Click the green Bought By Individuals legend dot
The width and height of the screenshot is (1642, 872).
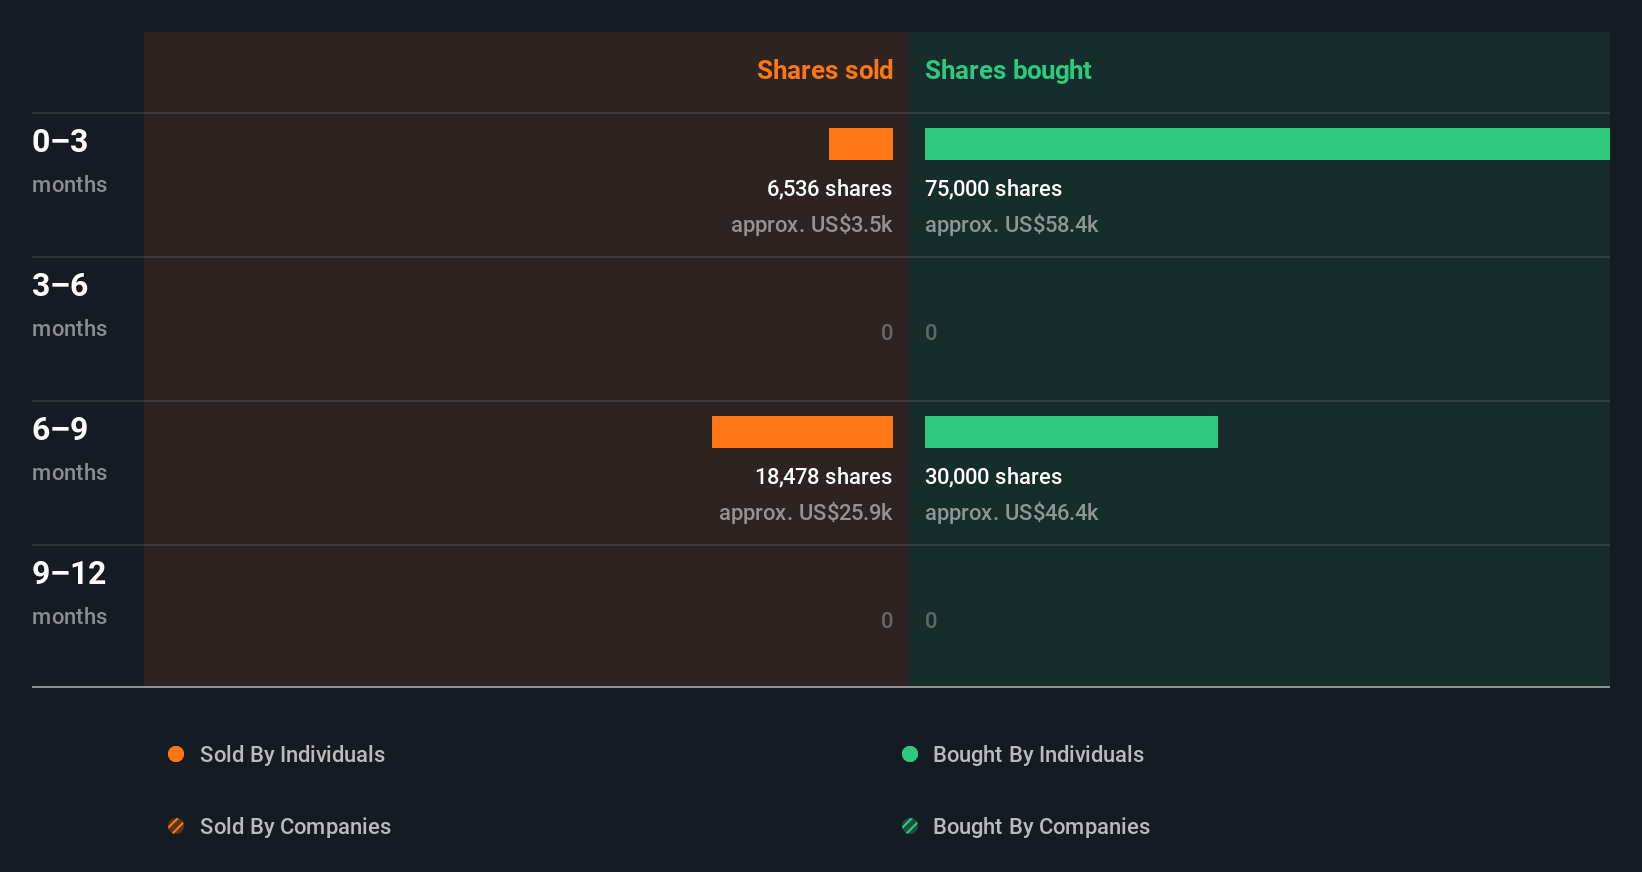point(910,754)
